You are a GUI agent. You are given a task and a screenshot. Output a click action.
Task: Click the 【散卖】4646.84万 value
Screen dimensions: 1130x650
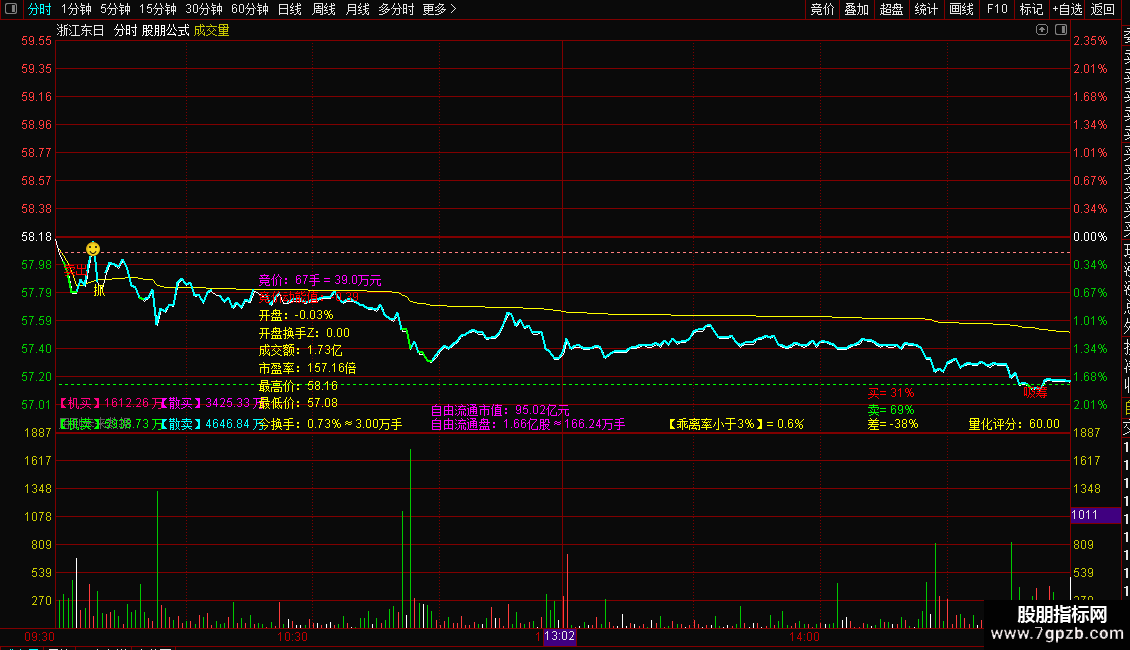pyautogui.click(x=210, y=424)
